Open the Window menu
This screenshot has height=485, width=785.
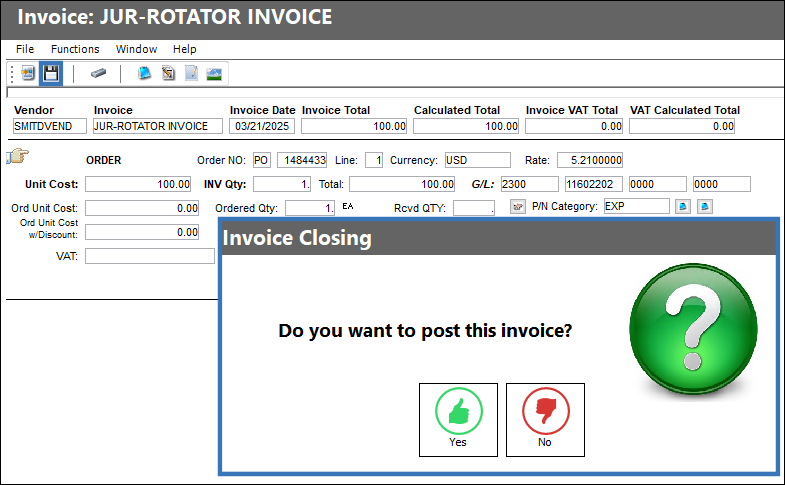pos(136,49)
